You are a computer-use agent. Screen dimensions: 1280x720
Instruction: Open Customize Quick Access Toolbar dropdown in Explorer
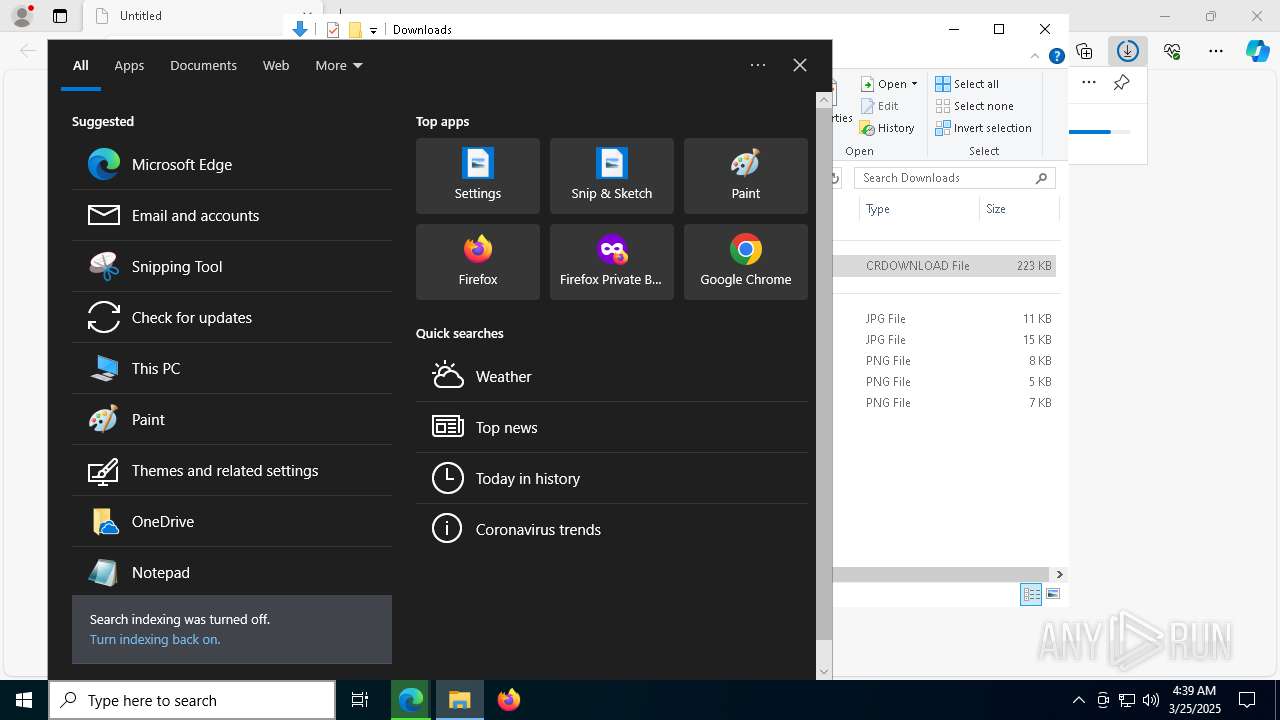pyautogui.click(x=373, y=30)
